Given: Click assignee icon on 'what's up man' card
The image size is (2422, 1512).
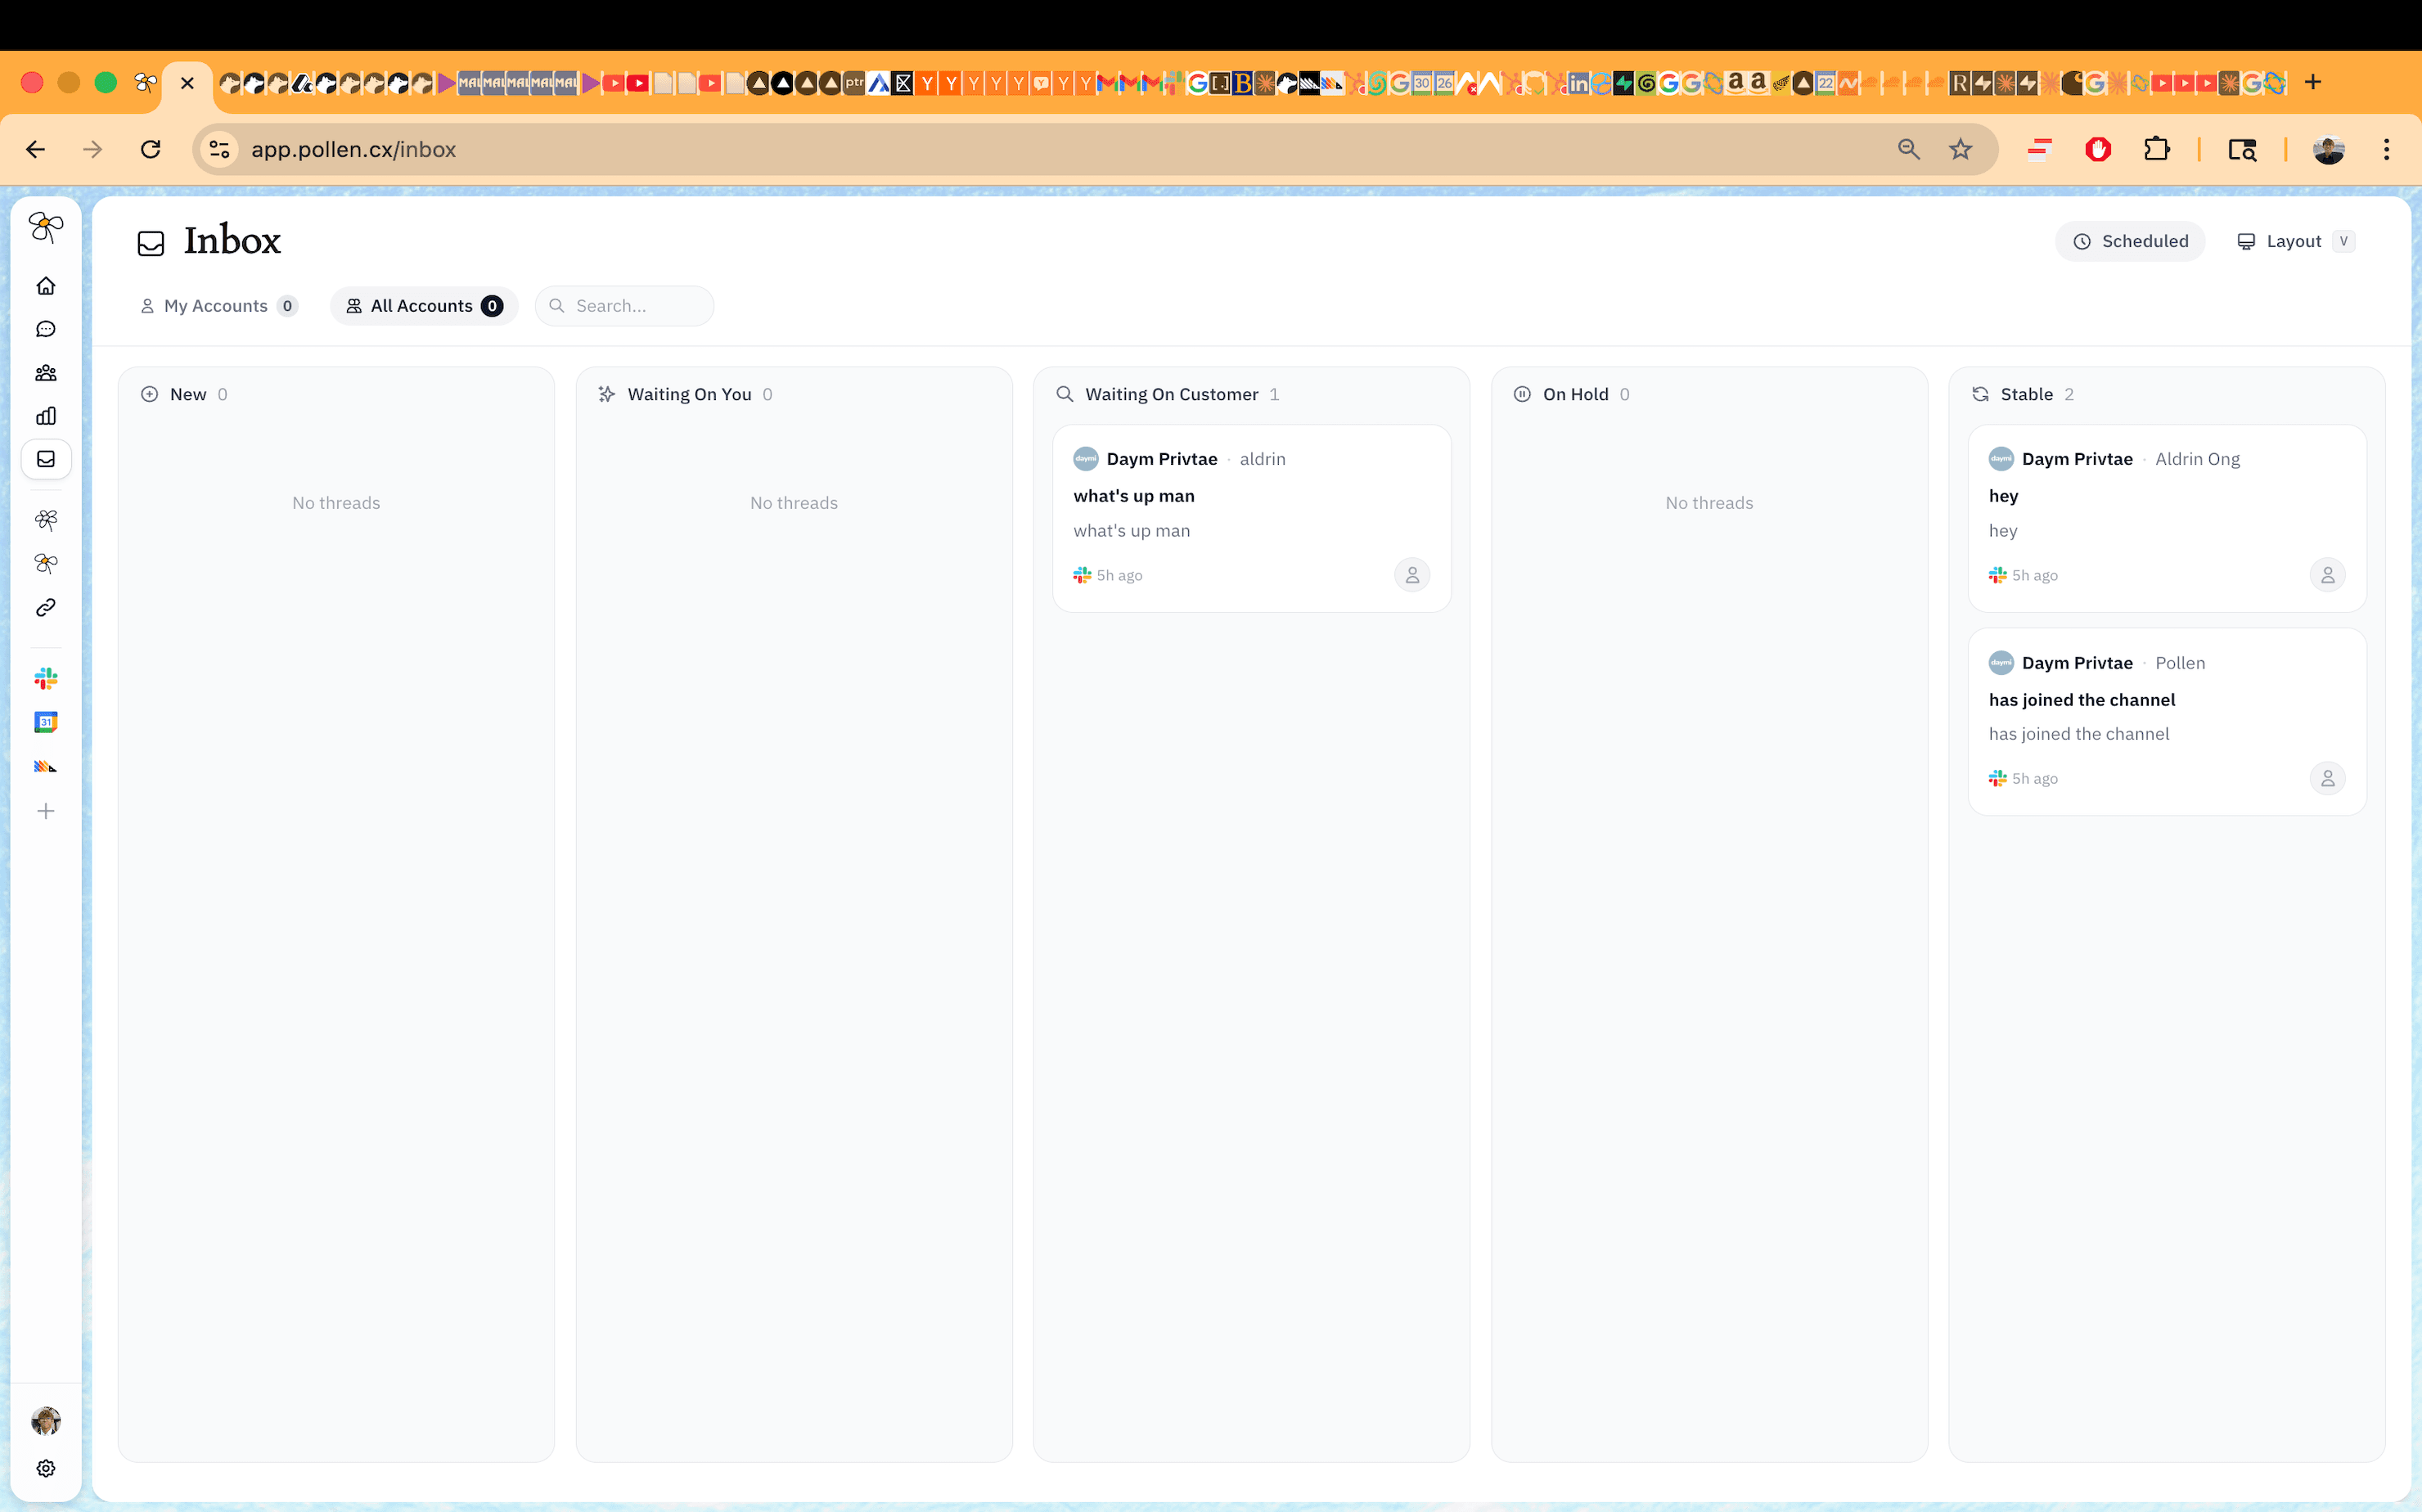Looking at the screenshot, I should click(x=1411, y=575).
